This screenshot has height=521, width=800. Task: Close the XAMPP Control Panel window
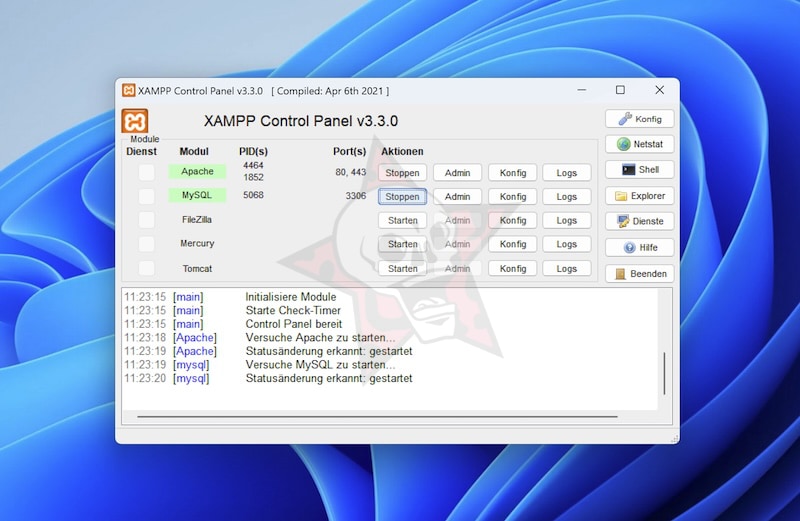pyautogui.click(x=660, y=90)
